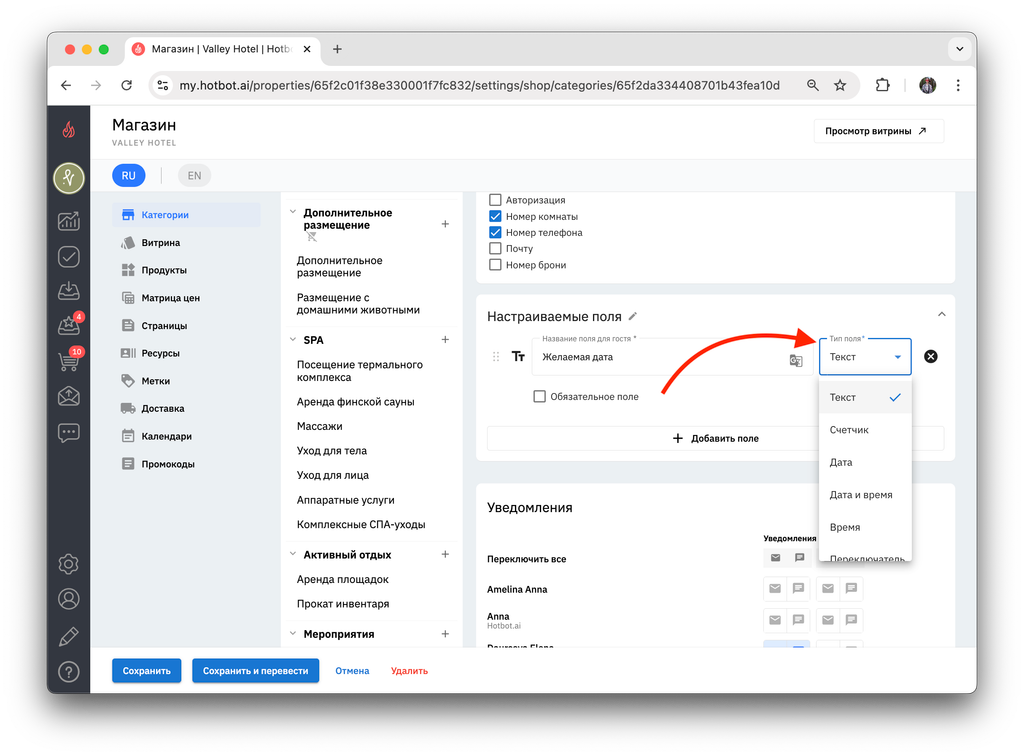
Task: Select Время field type option
Action: (865, 527)
